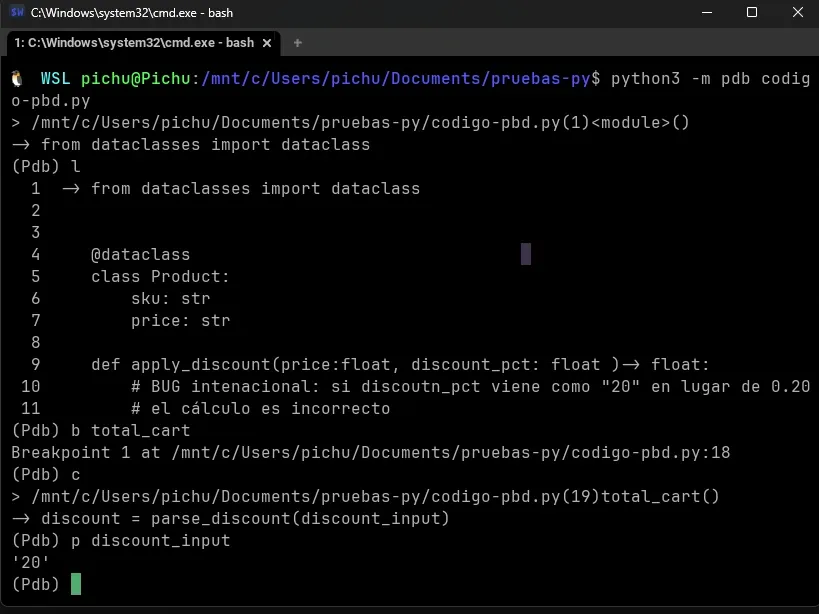Click the 'p discount_input' command

click(x=150, y=540)
